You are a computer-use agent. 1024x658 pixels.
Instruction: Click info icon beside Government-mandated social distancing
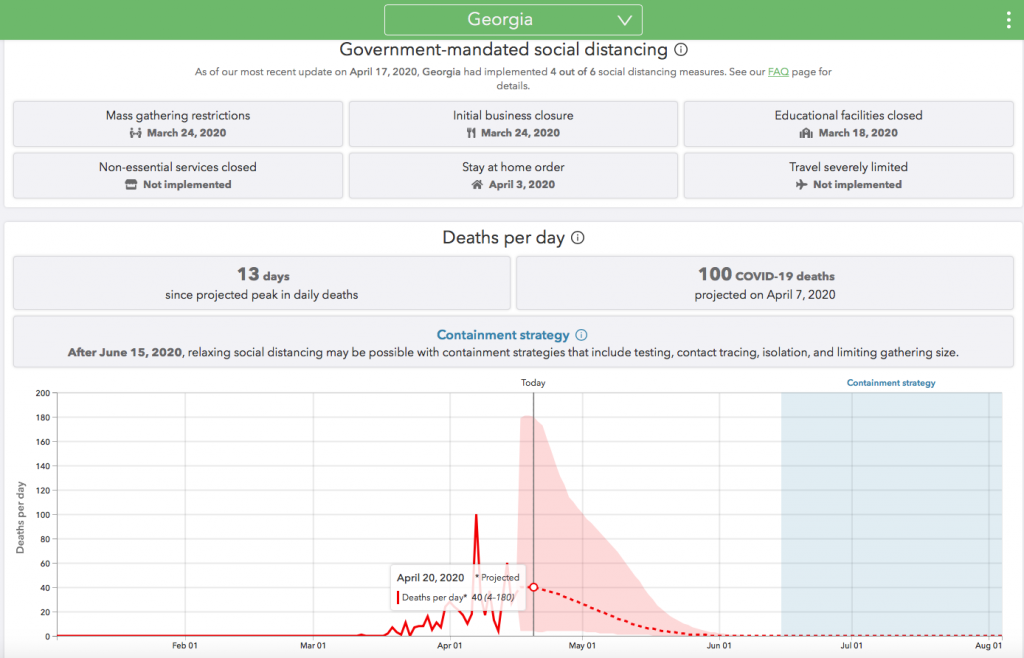point(681,49)
